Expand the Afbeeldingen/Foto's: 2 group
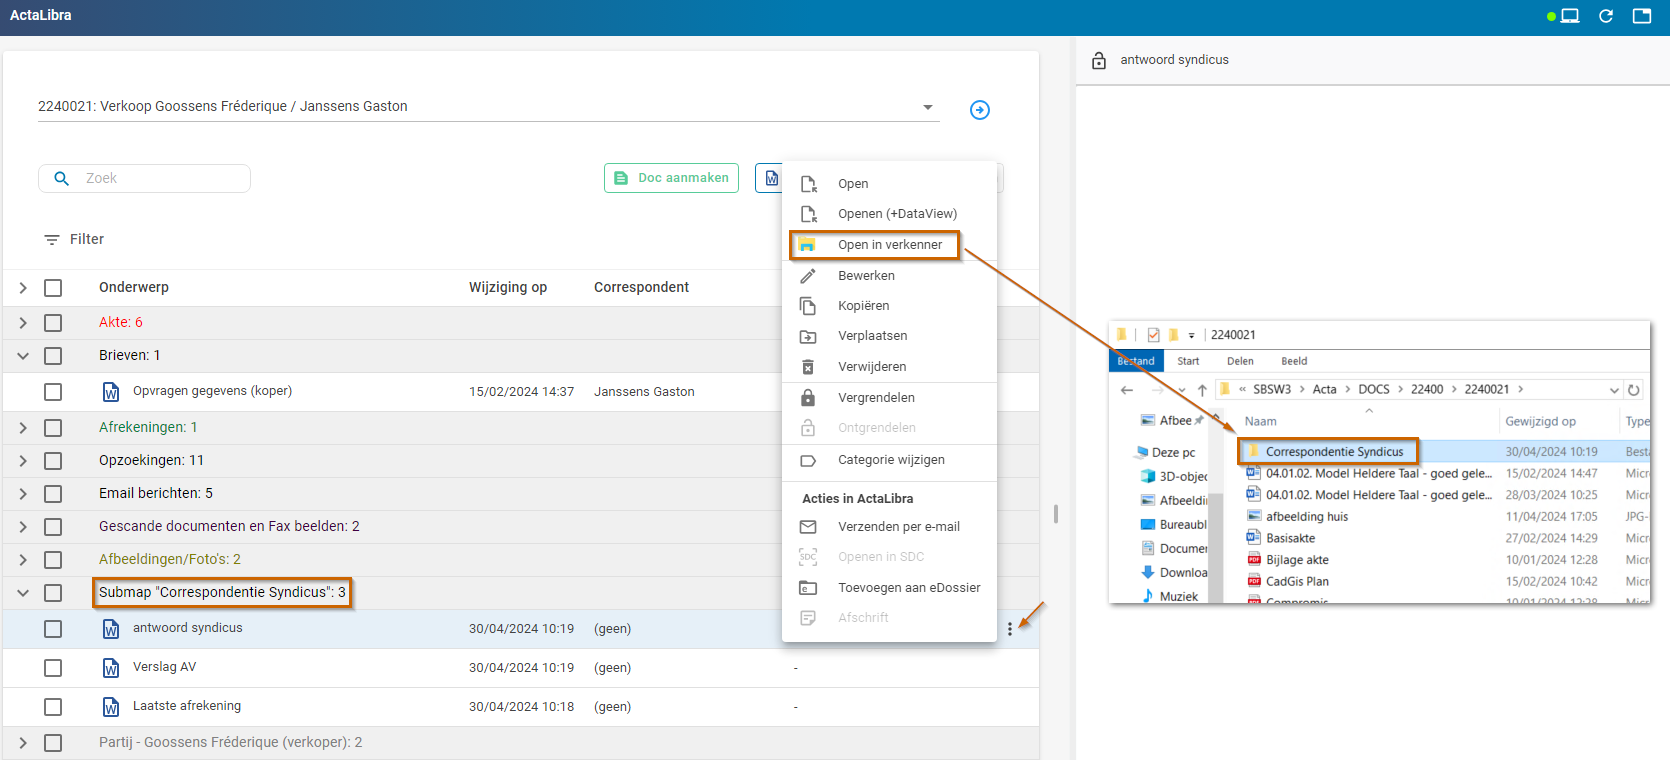The image size is (1670, 760). (23, 560)
